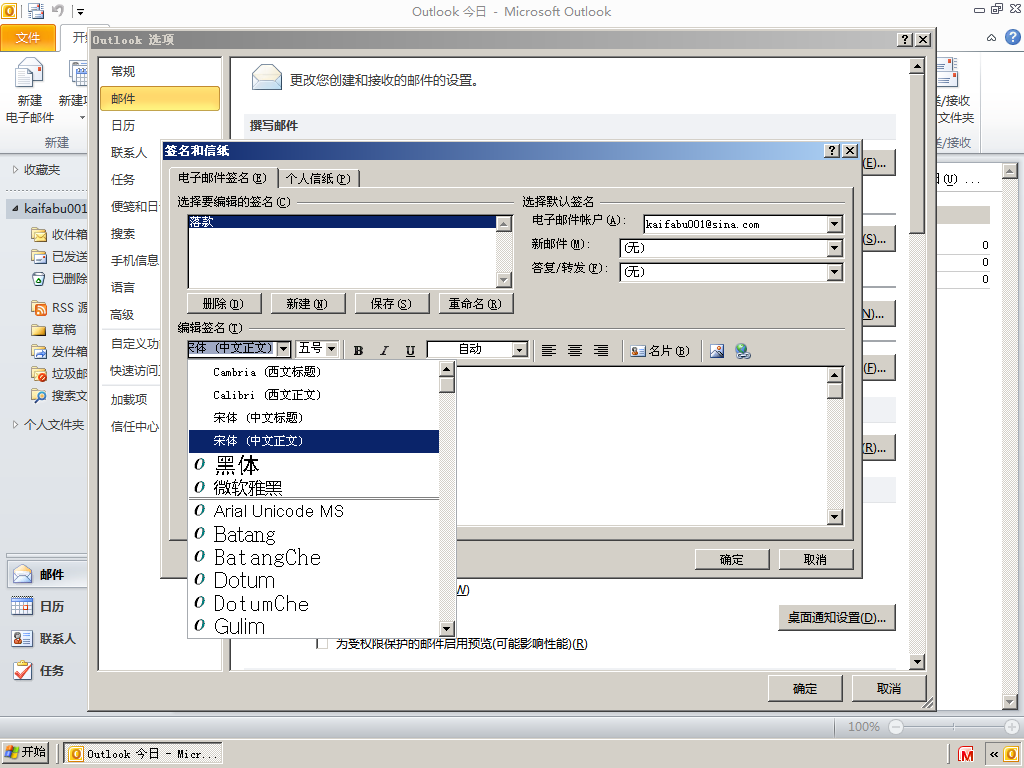
Task: Switch to 联系人 navigation module
Action: pos(46,638)
